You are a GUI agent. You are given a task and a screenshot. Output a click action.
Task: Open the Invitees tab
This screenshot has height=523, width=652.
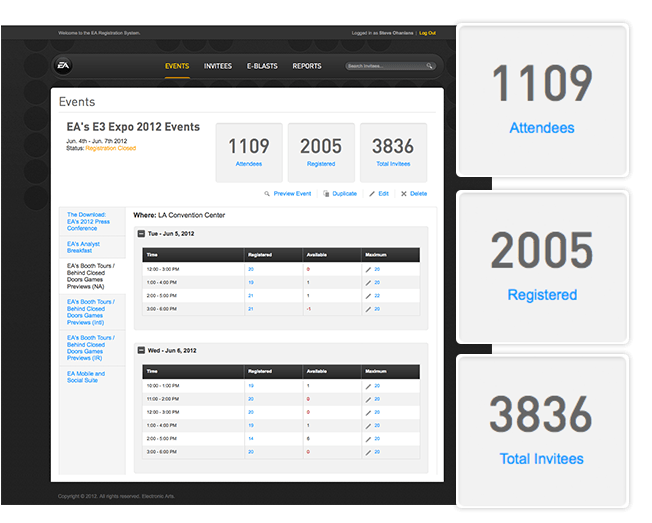[x=218, y=66]
